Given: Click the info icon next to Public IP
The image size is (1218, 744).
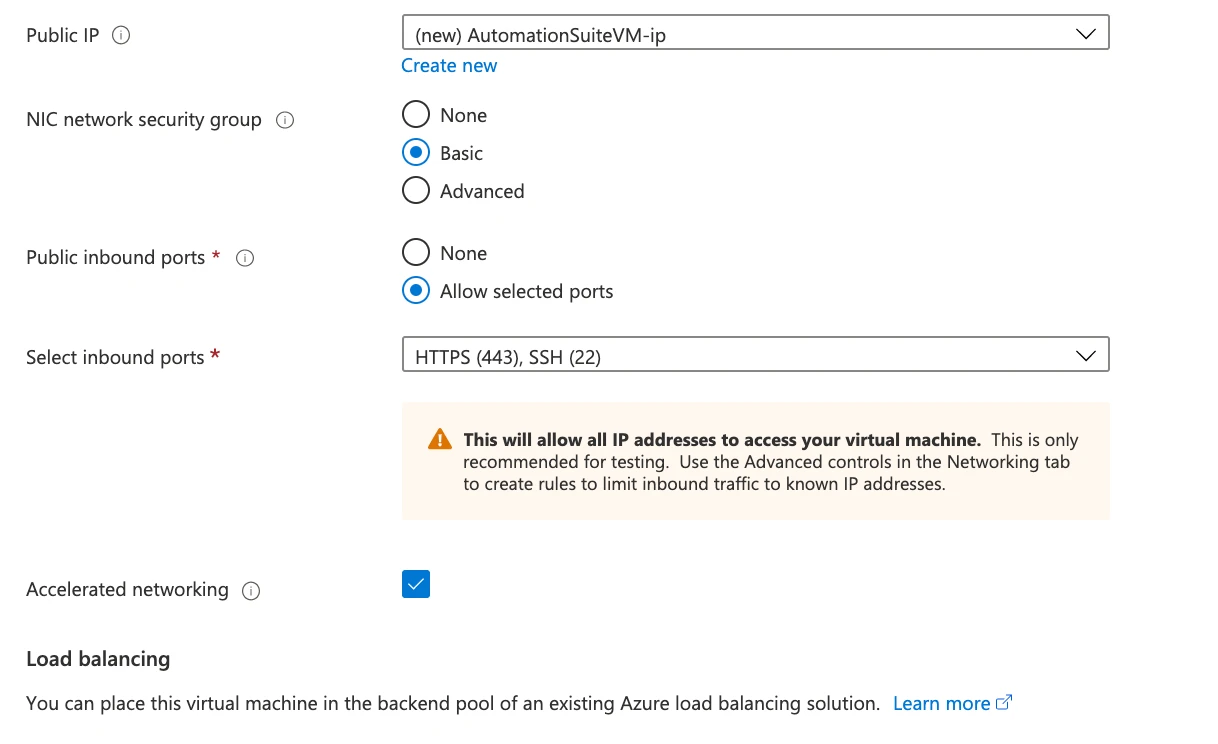Looking at the screenshot, I should coord(121,35).
